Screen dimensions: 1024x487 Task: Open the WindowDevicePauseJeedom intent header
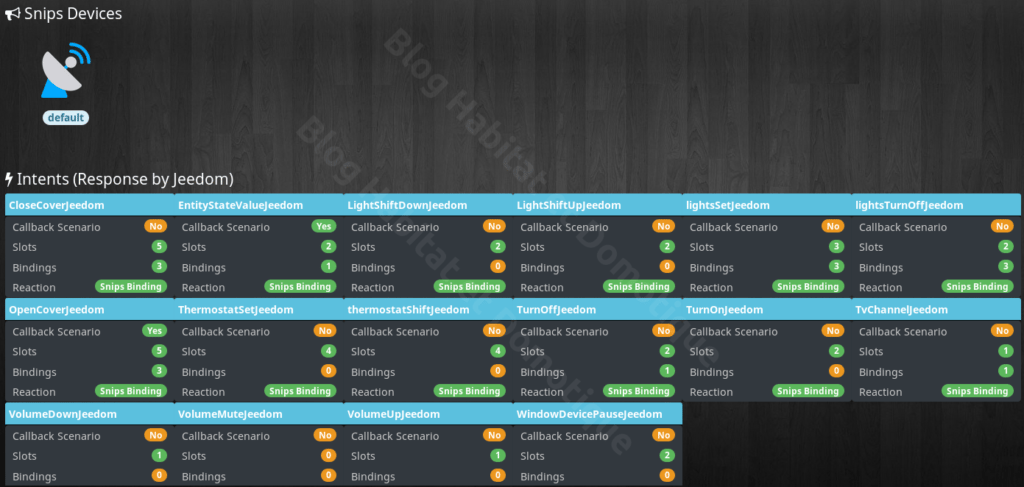598,414
